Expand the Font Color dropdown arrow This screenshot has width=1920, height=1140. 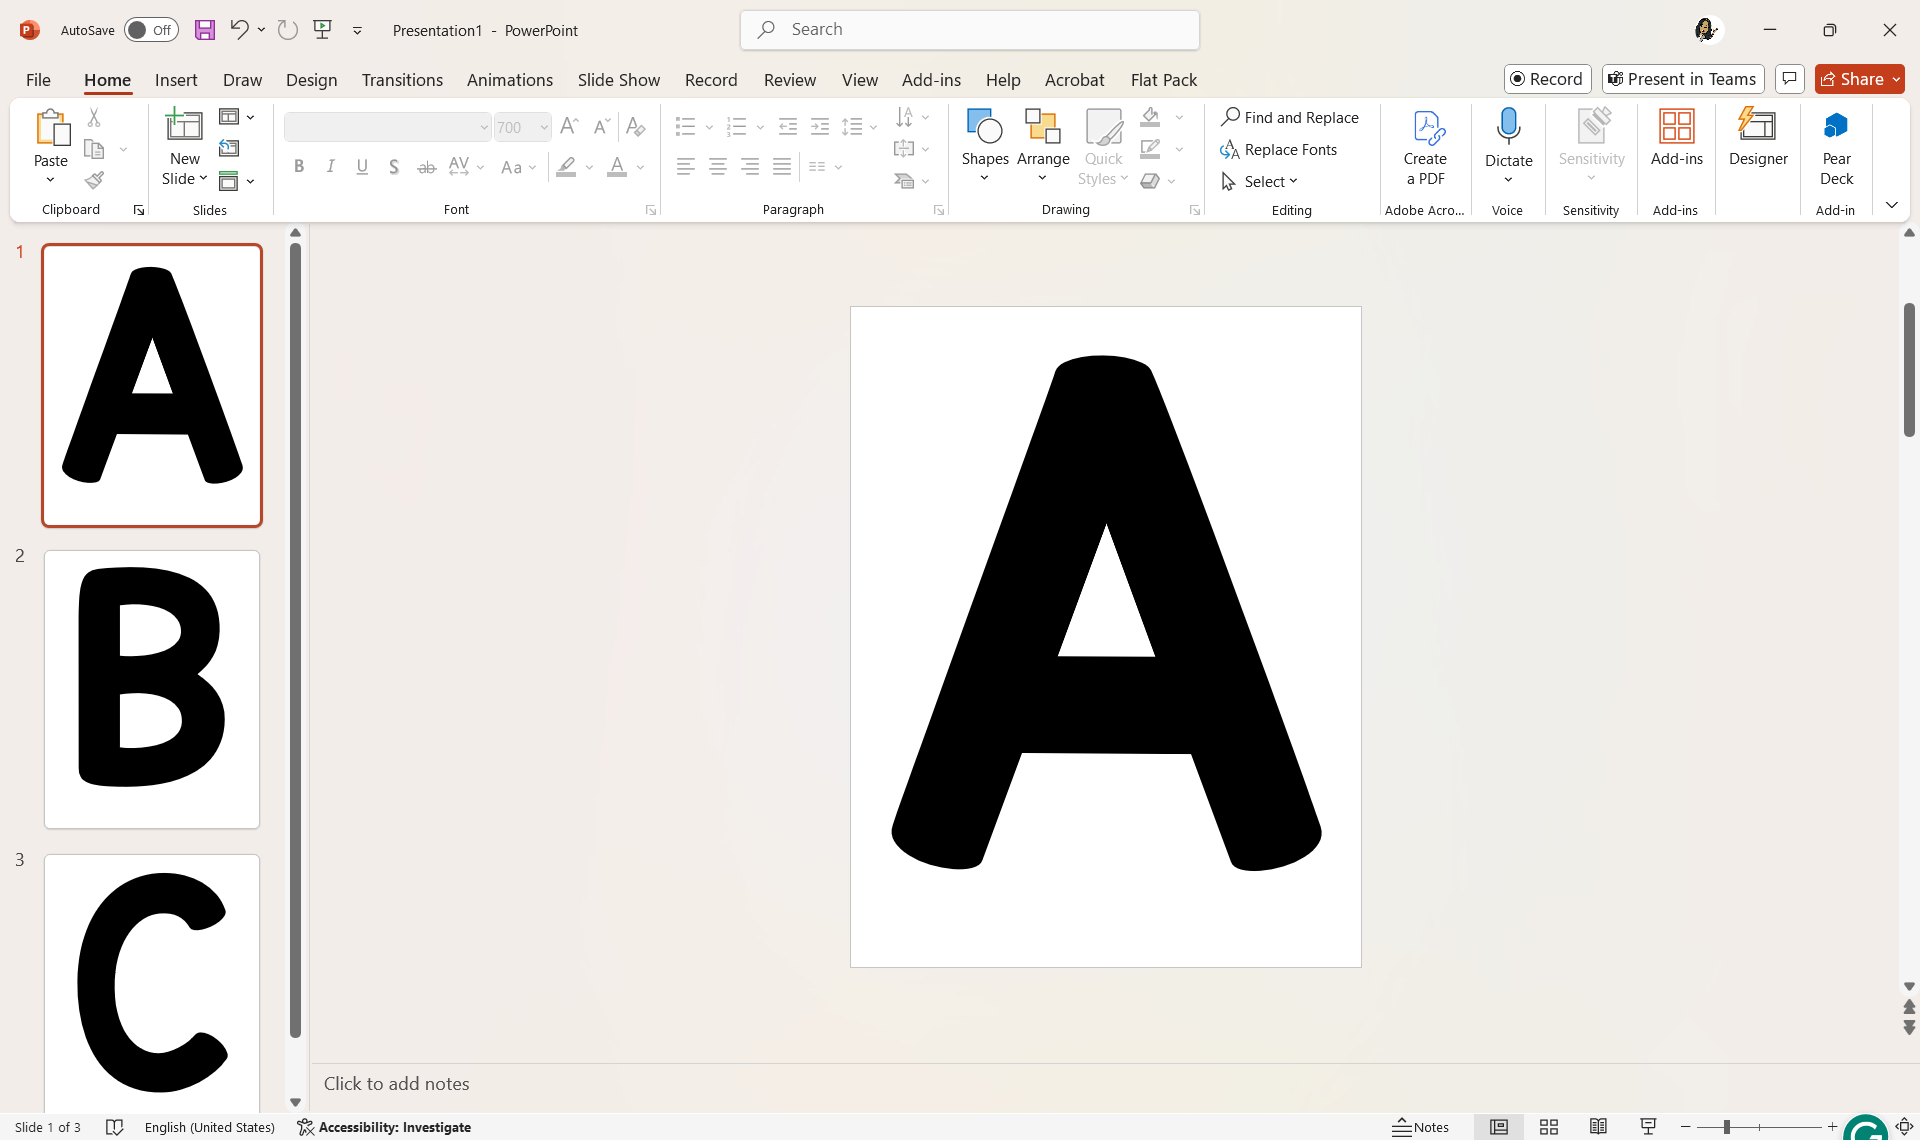click(639, 167)
